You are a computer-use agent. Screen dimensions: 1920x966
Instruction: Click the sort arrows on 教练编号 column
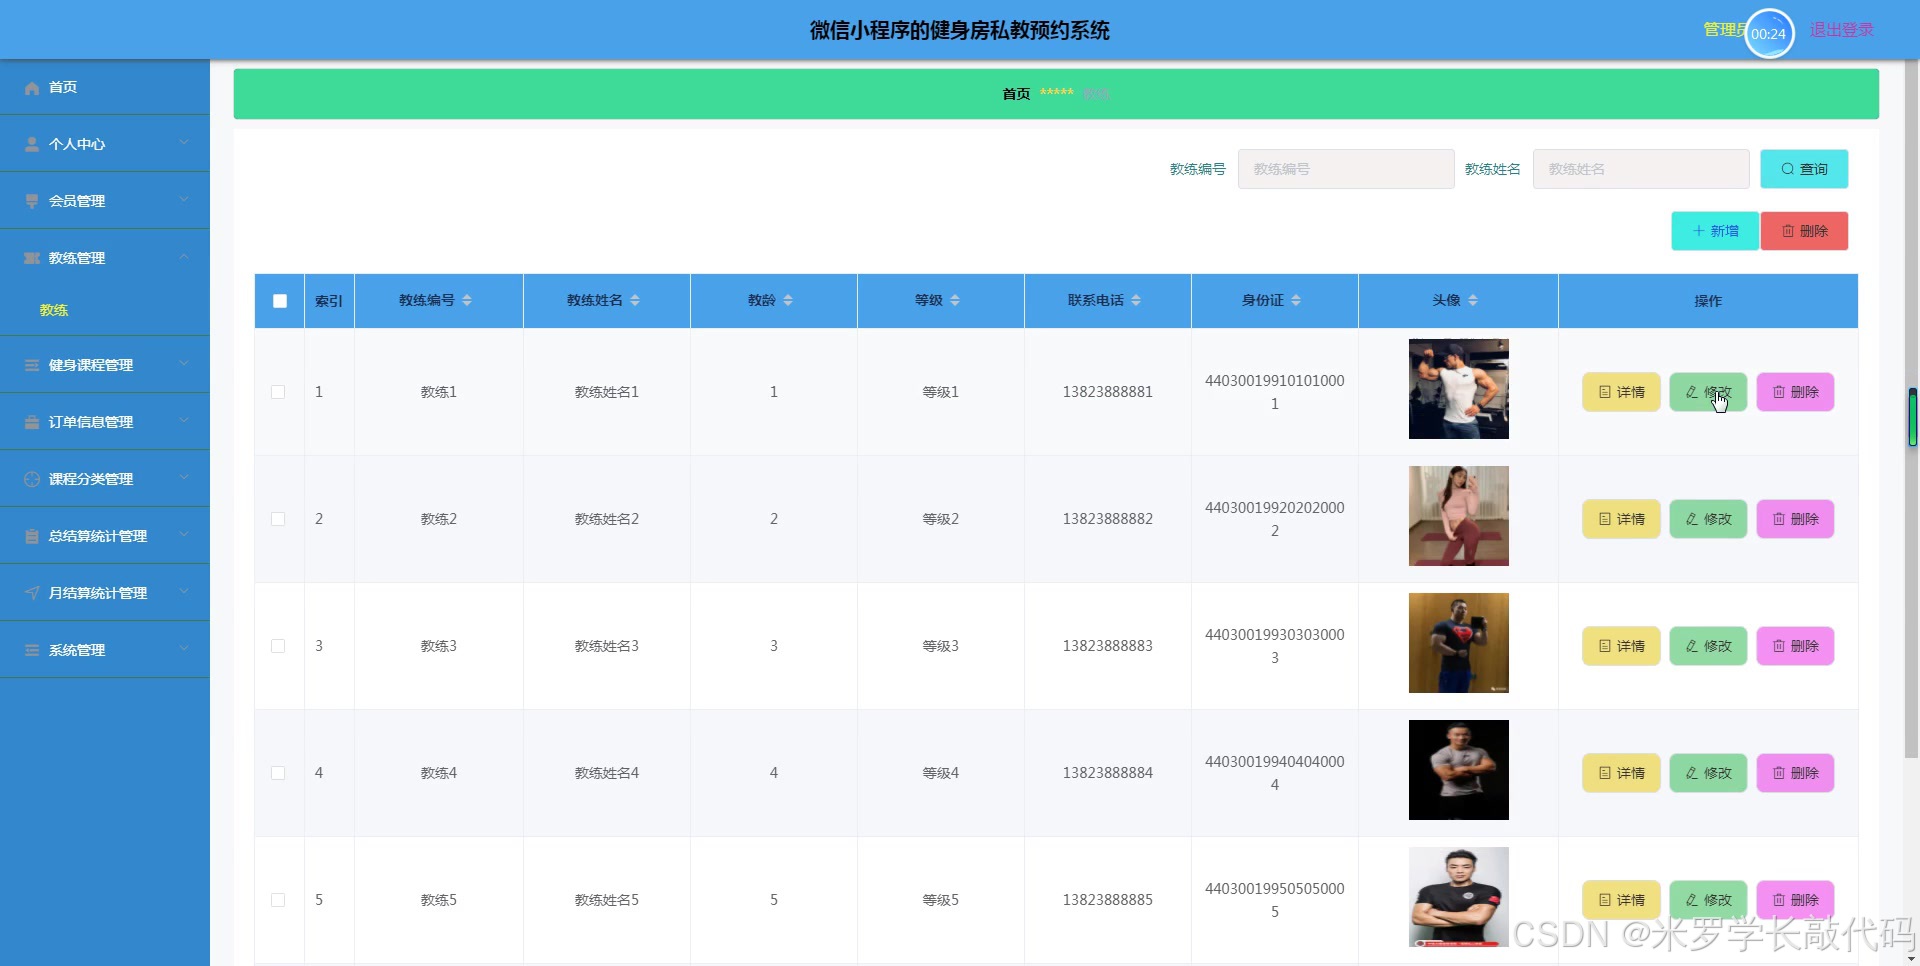467,300
